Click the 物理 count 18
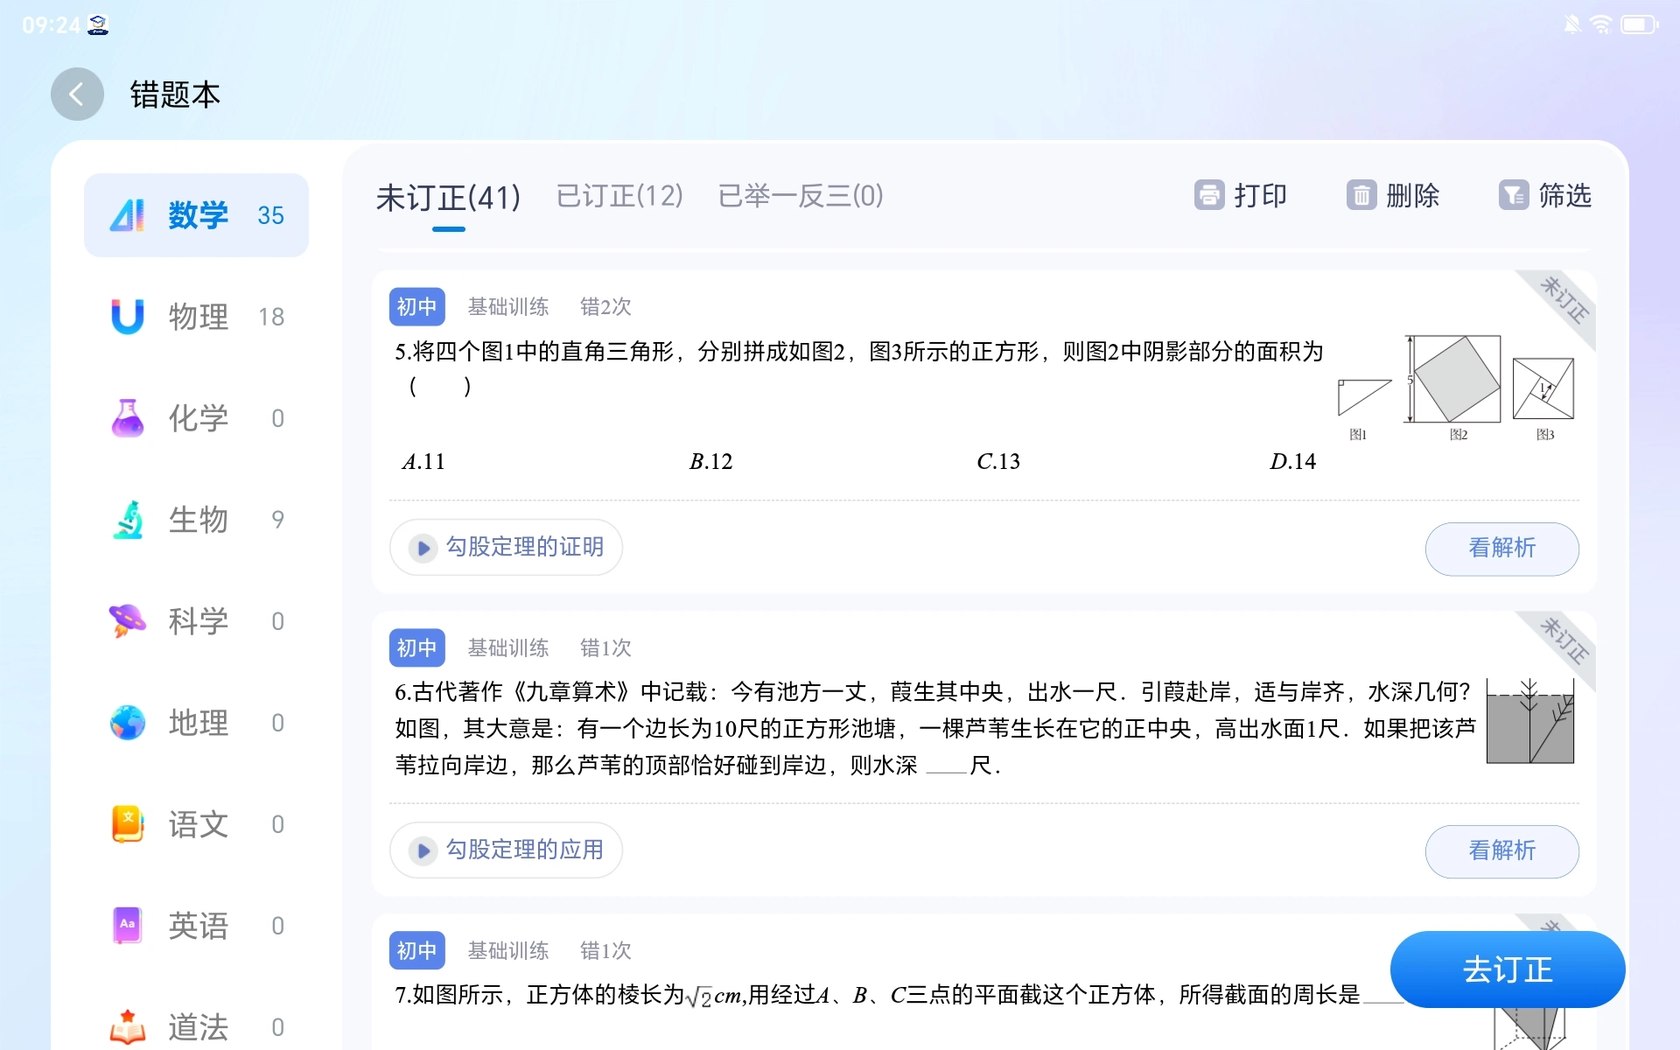 pyautogui.click(x=271, y=317)
